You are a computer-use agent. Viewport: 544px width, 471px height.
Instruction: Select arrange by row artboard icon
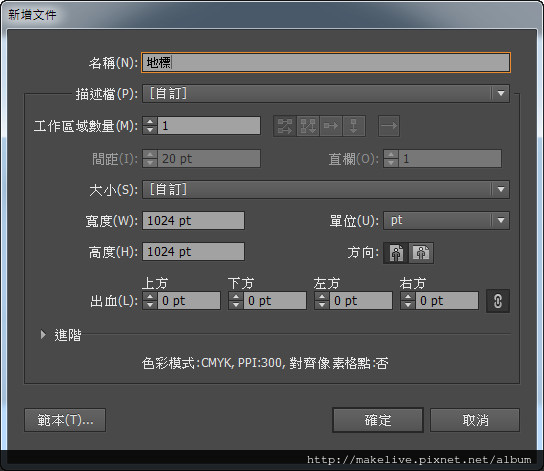point(331,126)
